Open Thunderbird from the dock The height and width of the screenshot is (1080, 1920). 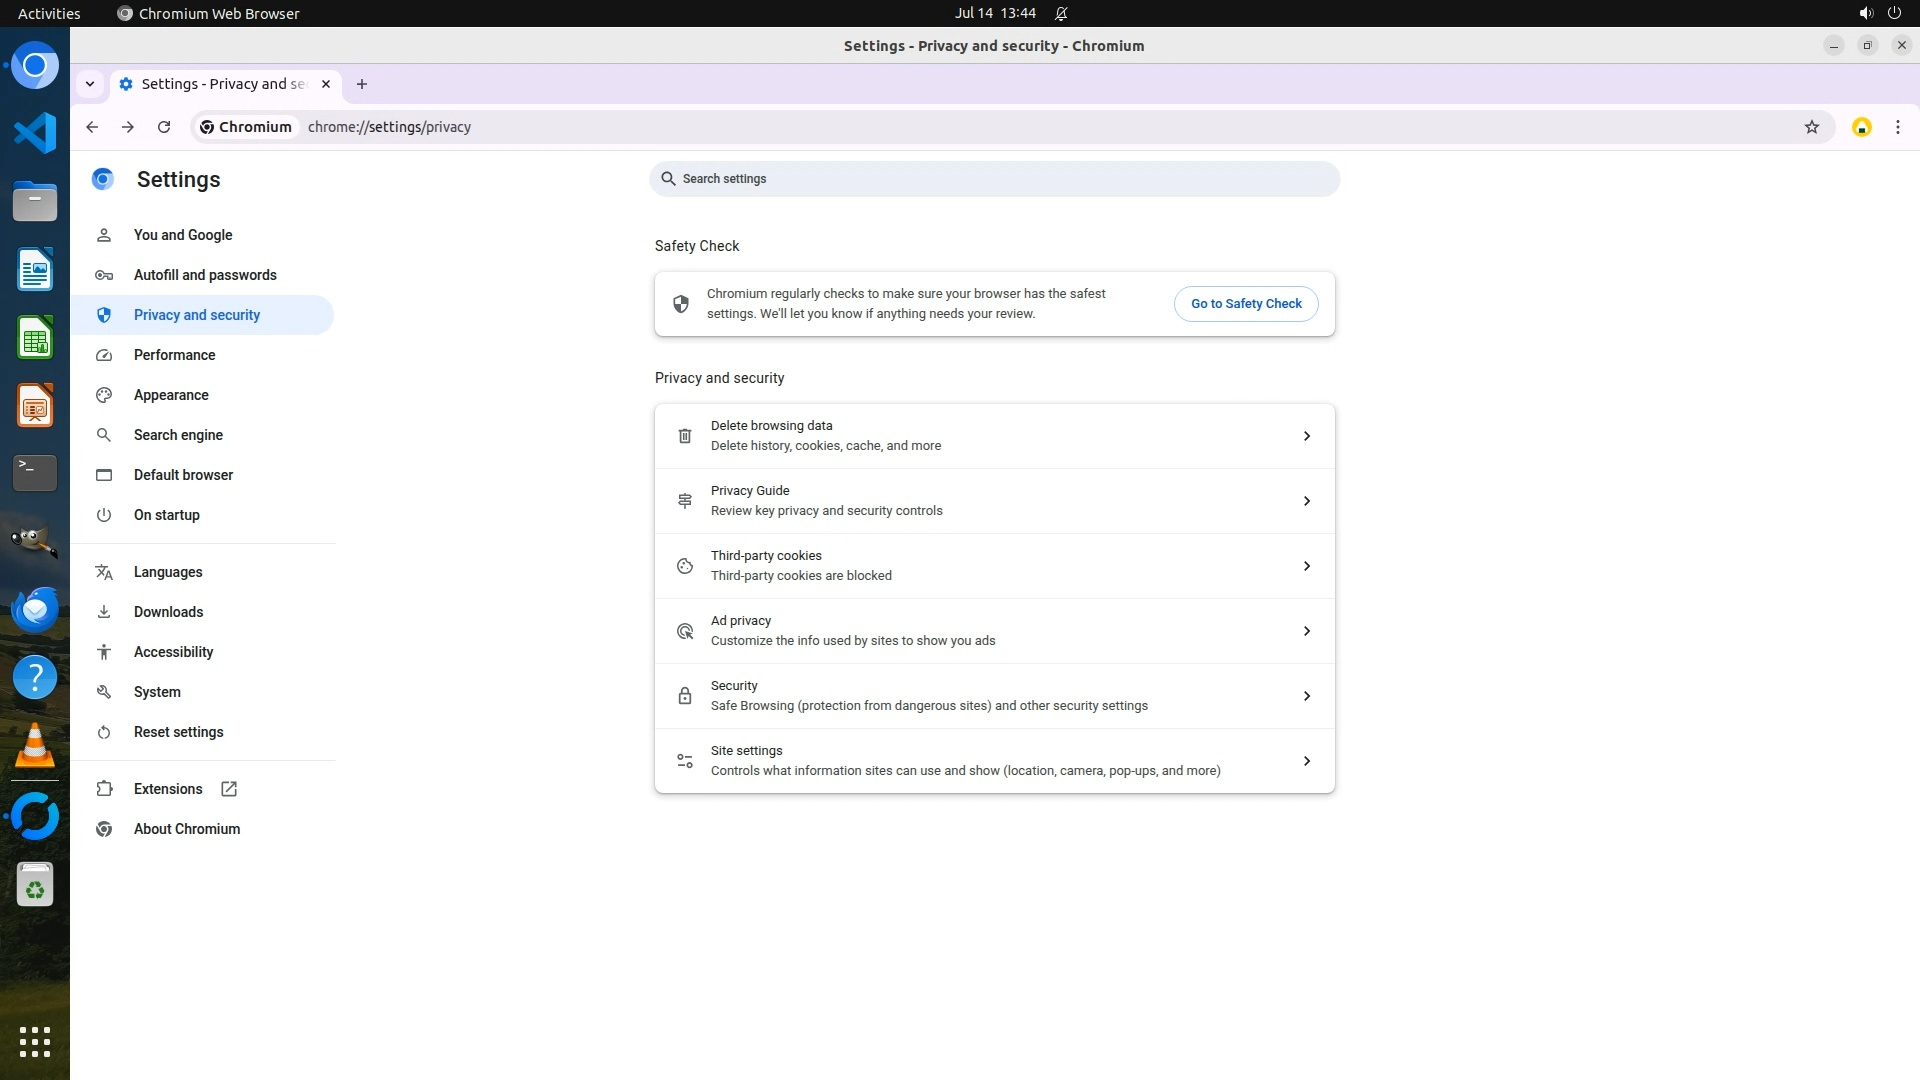[35, 609]
